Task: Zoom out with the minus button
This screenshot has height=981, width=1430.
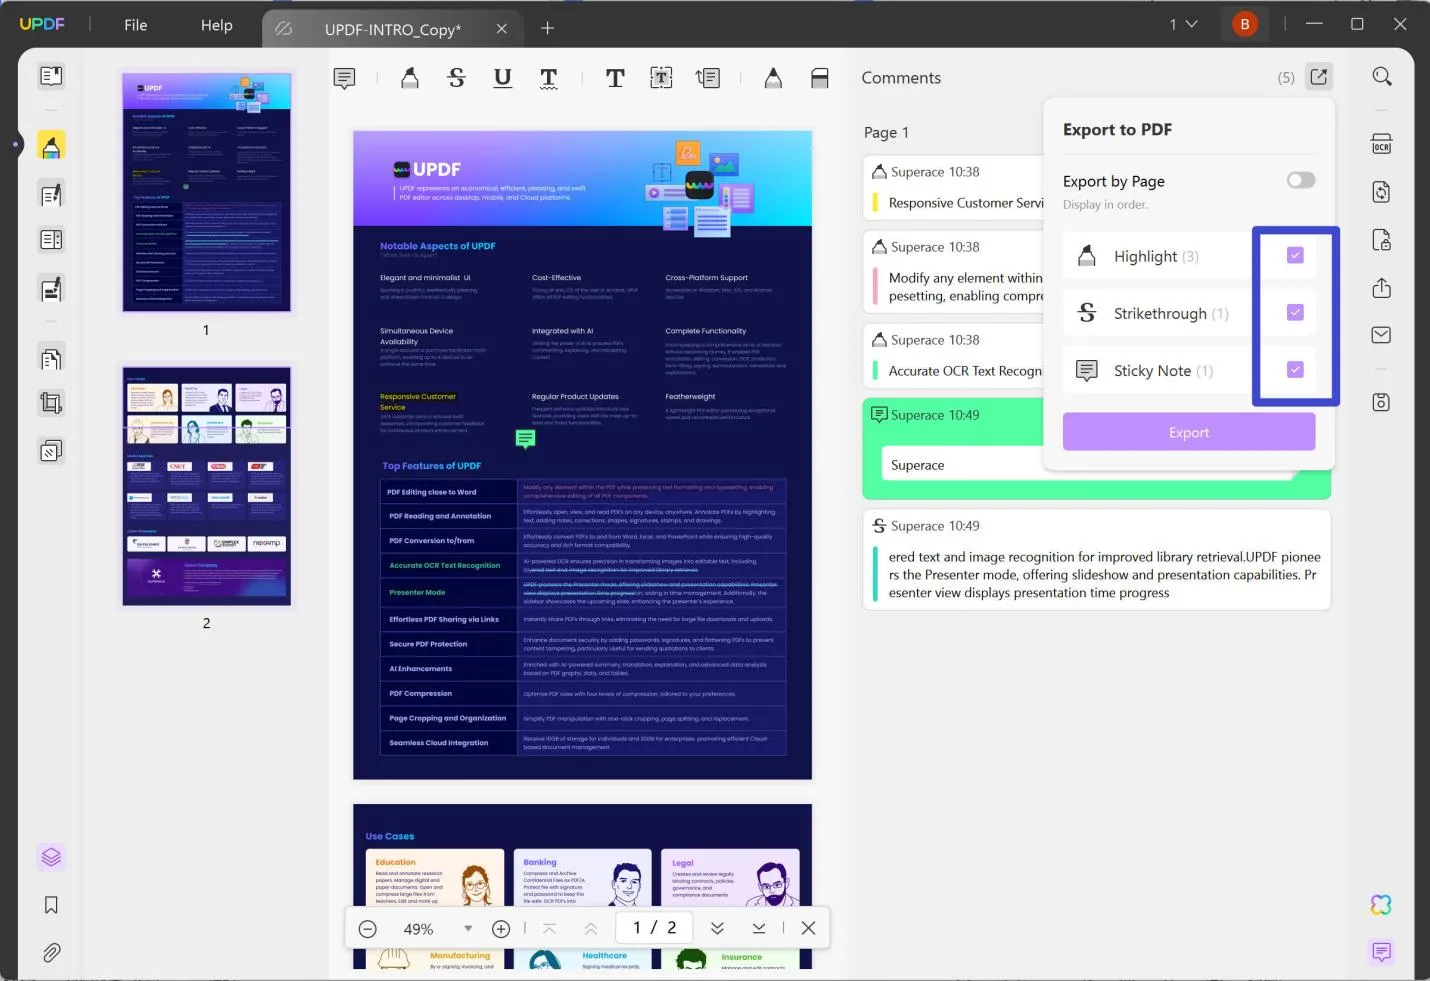Action: coord(367,929)
